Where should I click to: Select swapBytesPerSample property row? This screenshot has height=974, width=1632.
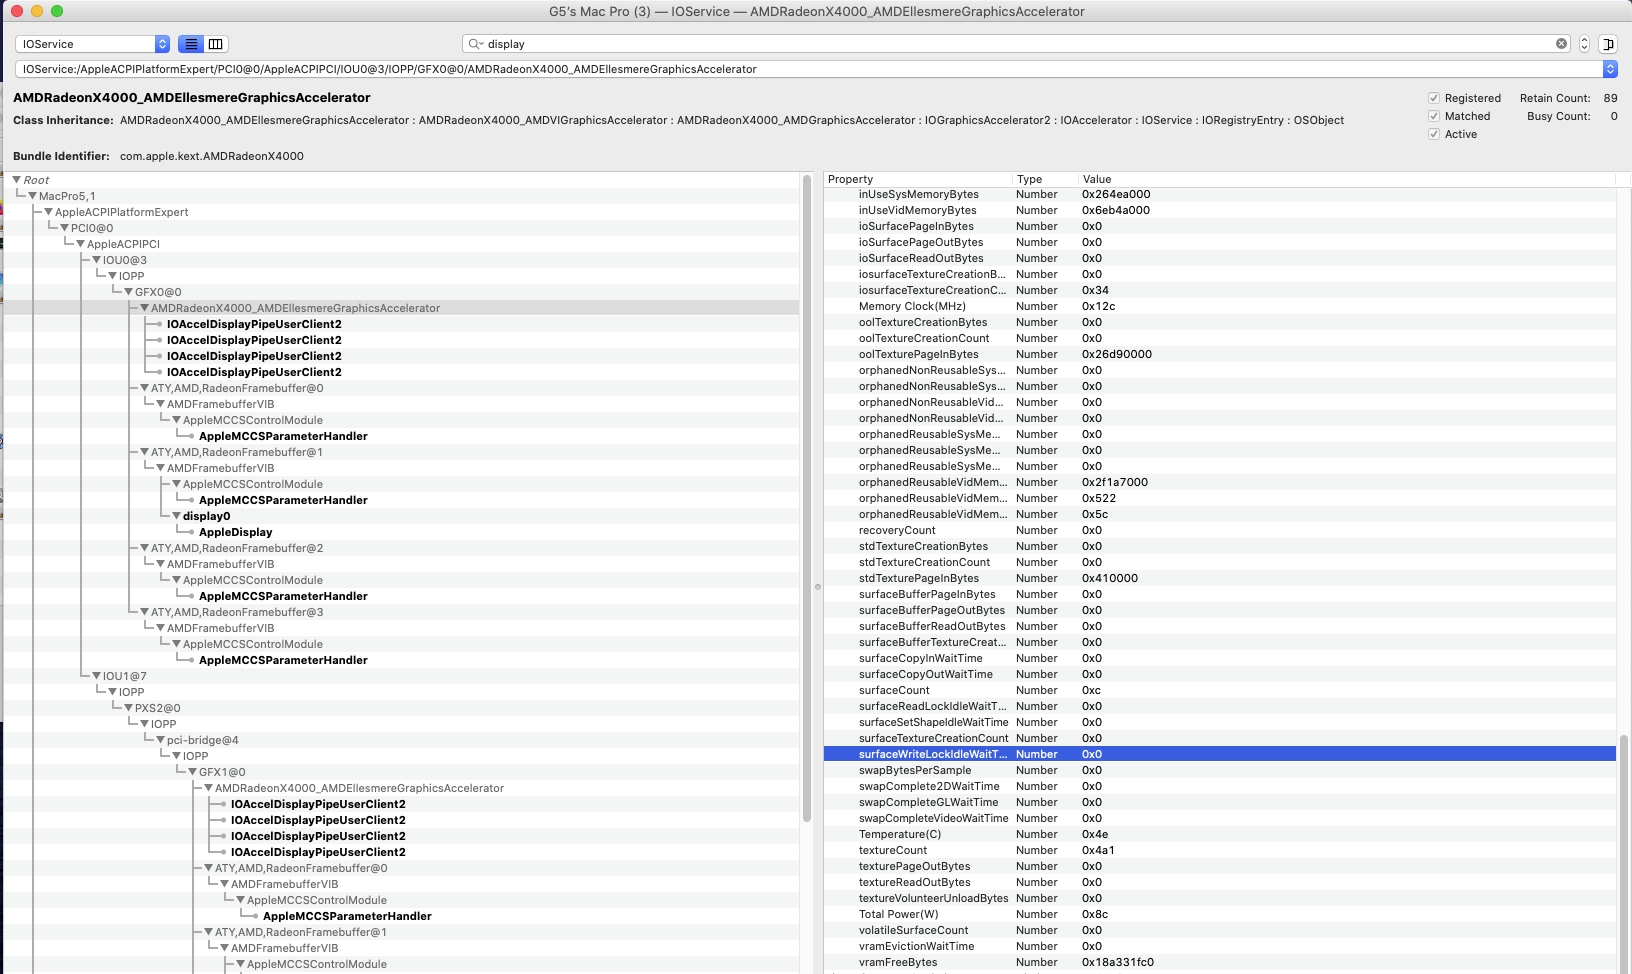pos(1219,770)
